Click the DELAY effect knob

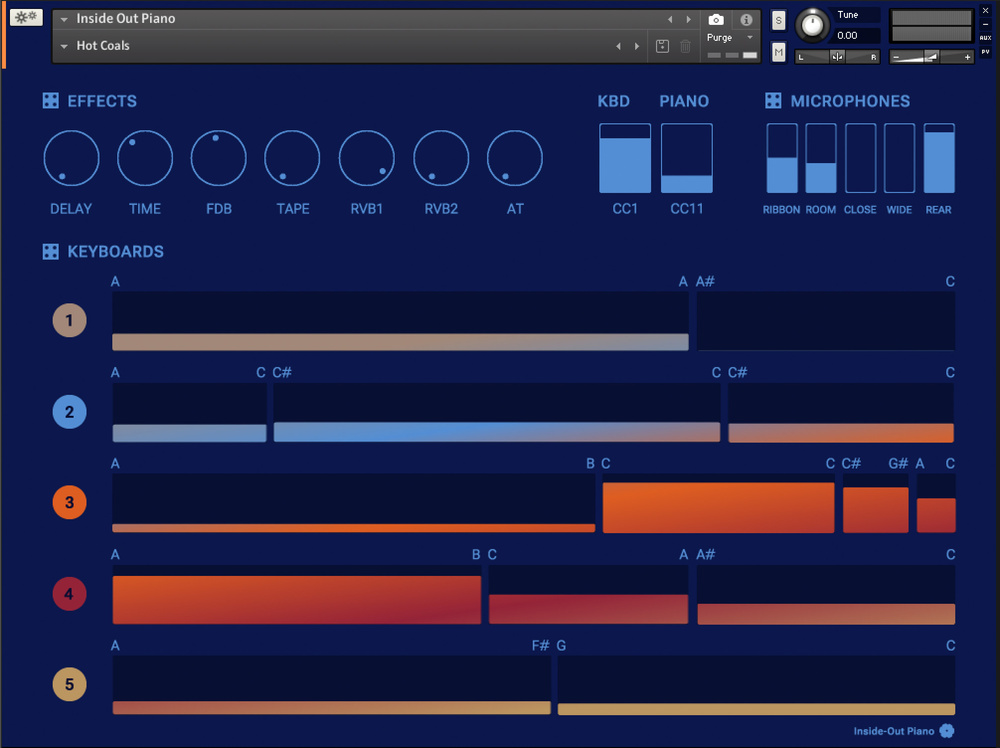click(x=71, y=159)
